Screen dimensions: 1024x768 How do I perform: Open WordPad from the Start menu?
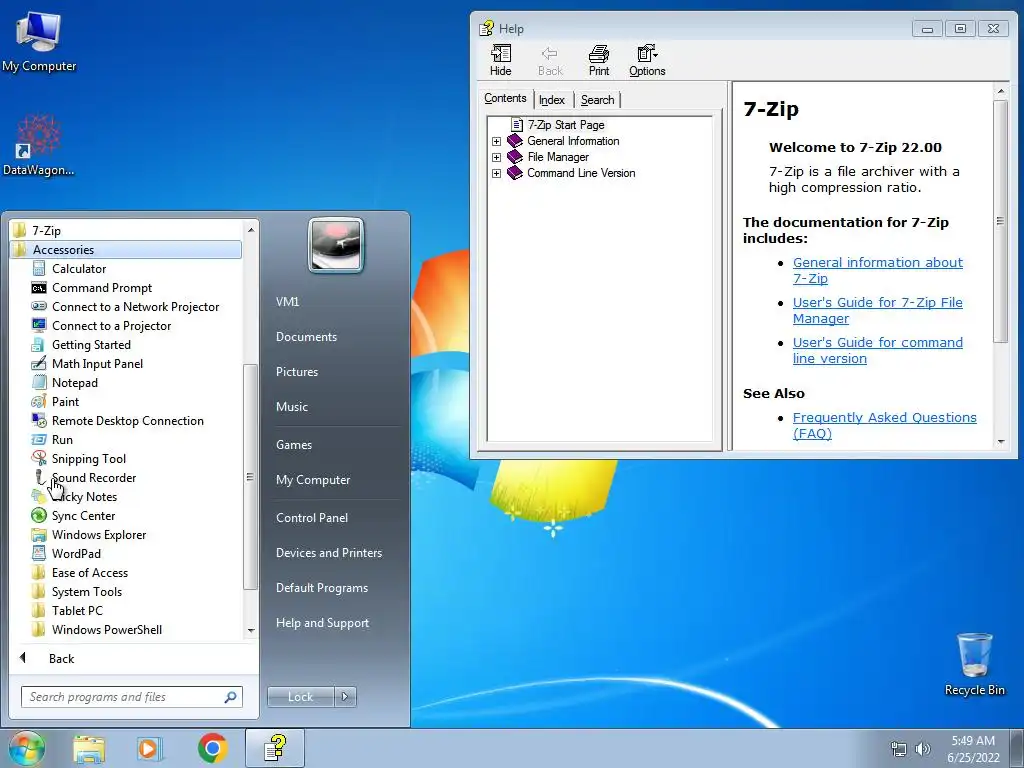(76, 553)
